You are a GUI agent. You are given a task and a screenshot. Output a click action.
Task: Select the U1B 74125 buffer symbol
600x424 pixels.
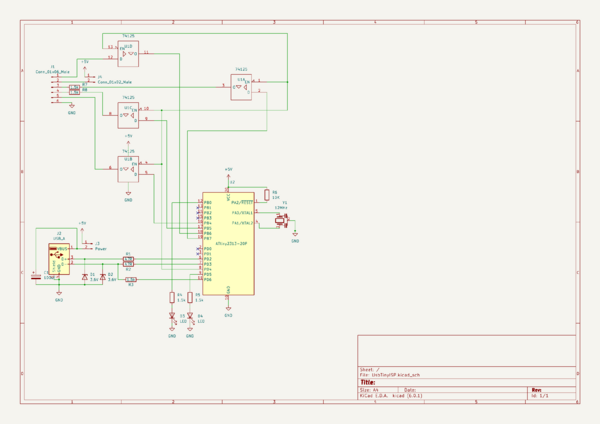pyautogui.click(x=128, y=169)
